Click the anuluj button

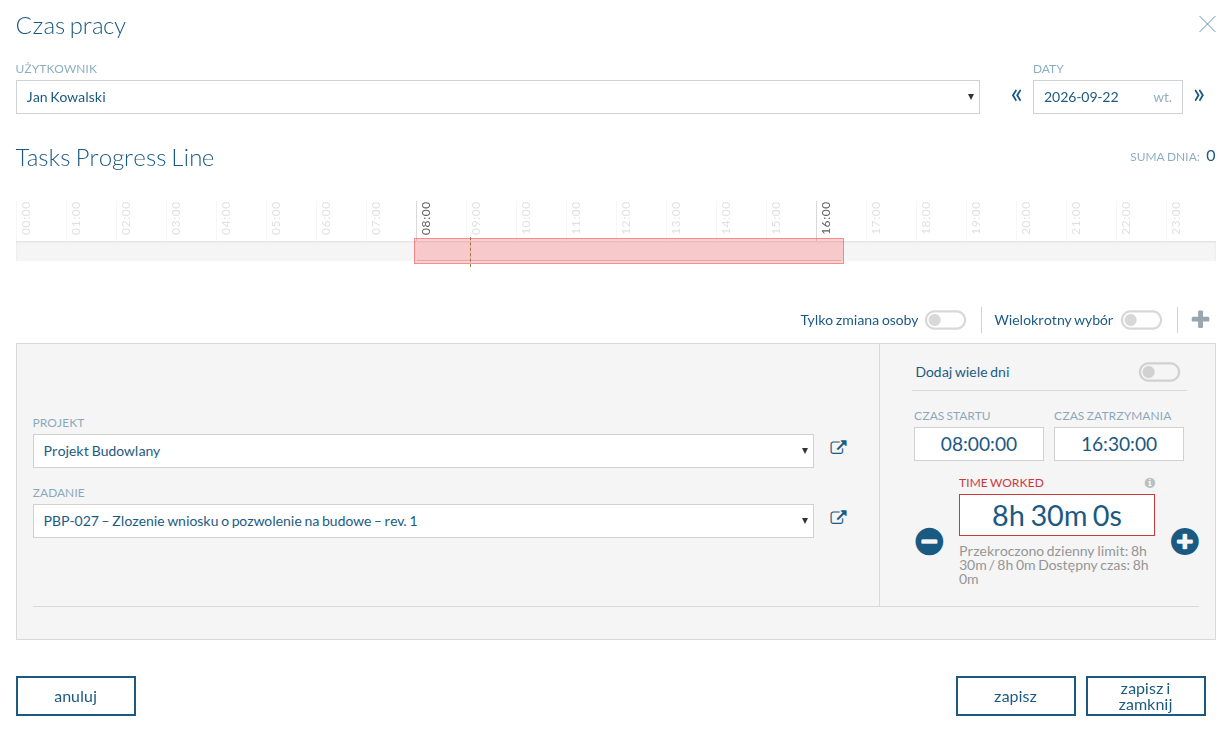(x=76, y=697)
